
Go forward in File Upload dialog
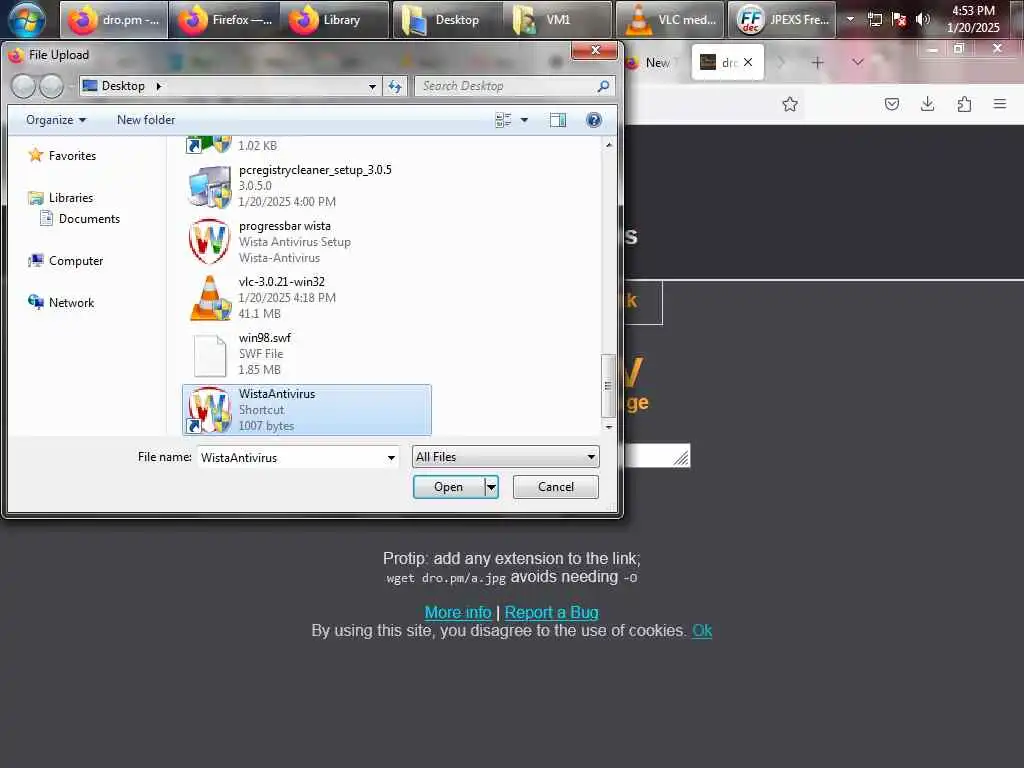coord(52,86)
